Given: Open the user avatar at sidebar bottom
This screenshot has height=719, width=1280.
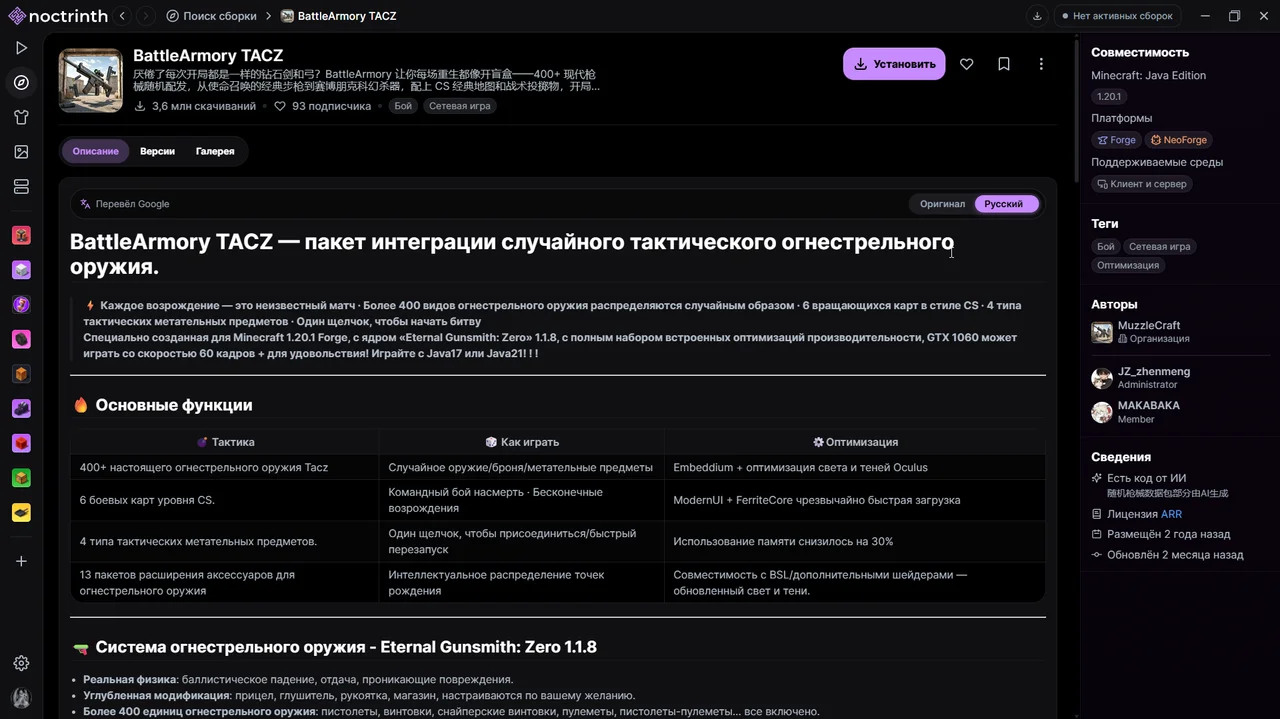Looking at the screenshot, I should (21, 698).
